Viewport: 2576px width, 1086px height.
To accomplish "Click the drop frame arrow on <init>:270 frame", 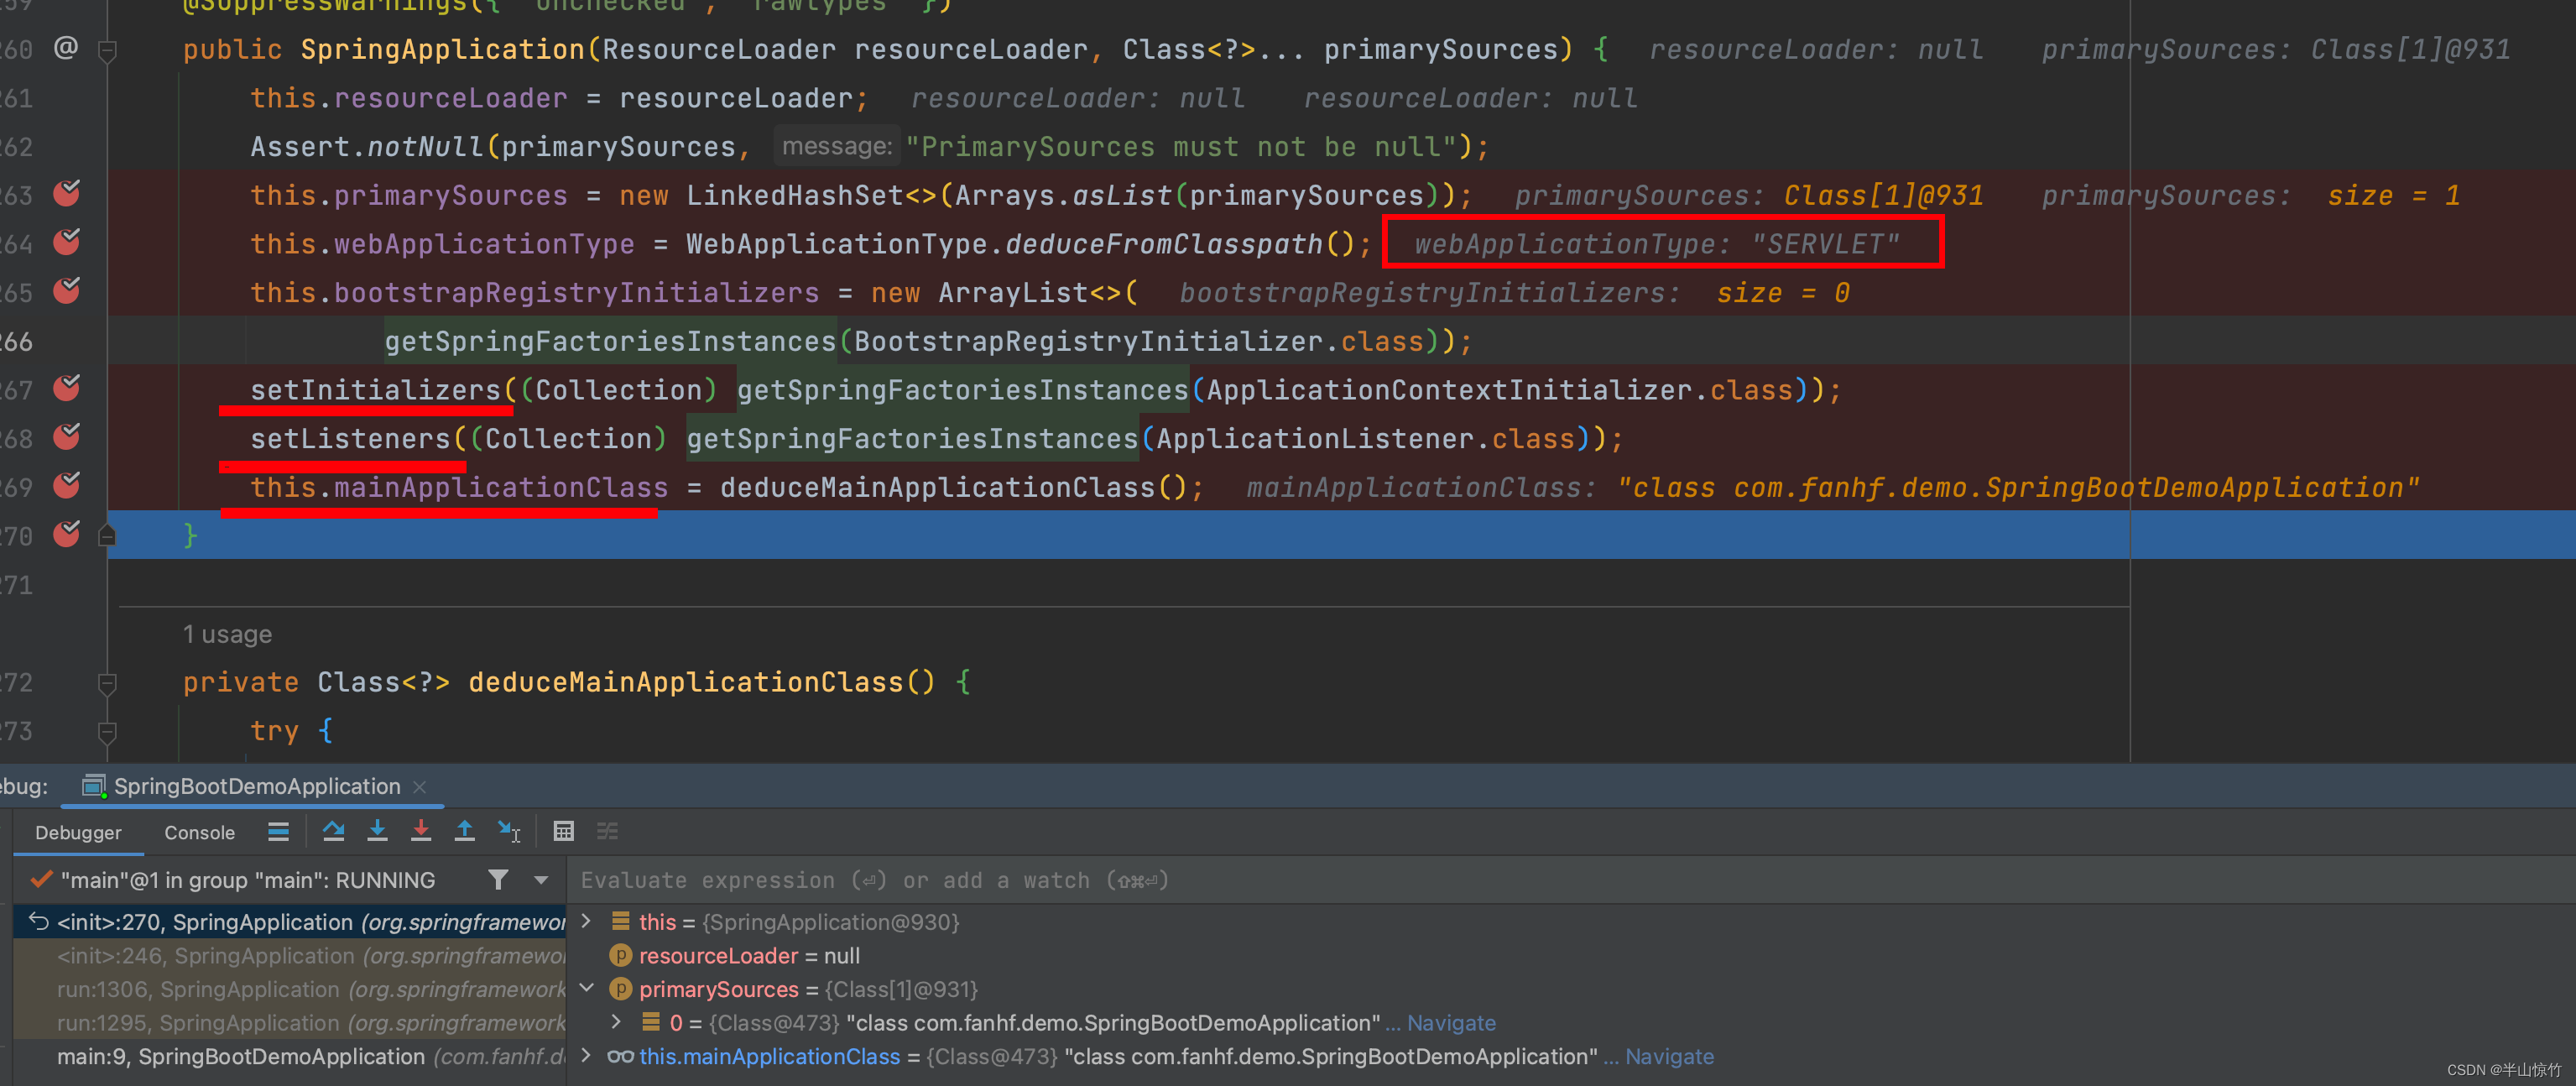I will point(39,922).
